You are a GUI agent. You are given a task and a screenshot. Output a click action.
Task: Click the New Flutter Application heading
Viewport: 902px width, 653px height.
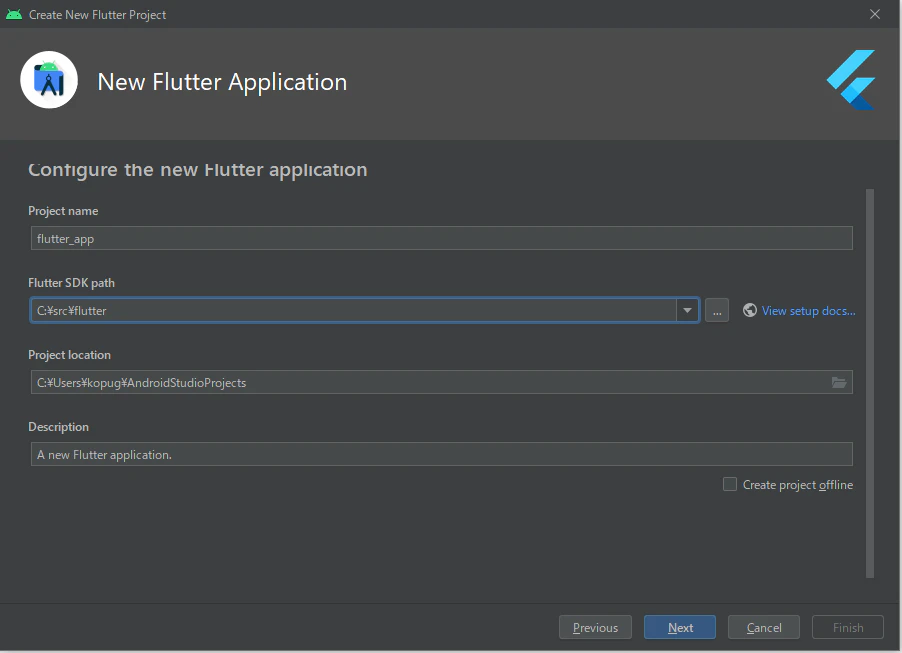(x=222, y=82)
